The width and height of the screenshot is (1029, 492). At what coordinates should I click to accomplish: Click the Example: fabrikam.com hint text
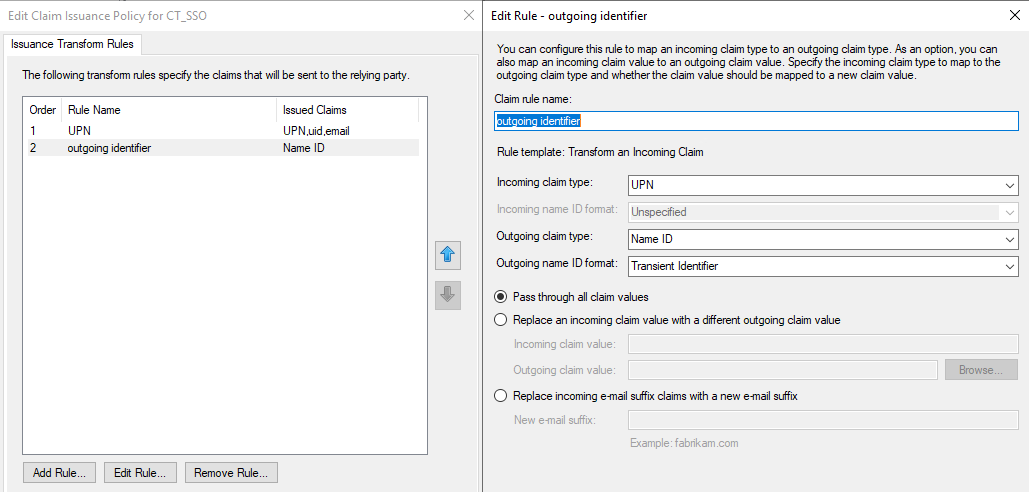(x=684, y=443)
